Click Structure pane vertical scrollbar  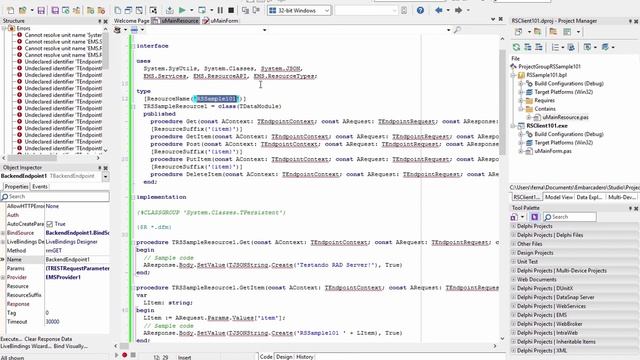pyautogui.click(x=106, y=51)
